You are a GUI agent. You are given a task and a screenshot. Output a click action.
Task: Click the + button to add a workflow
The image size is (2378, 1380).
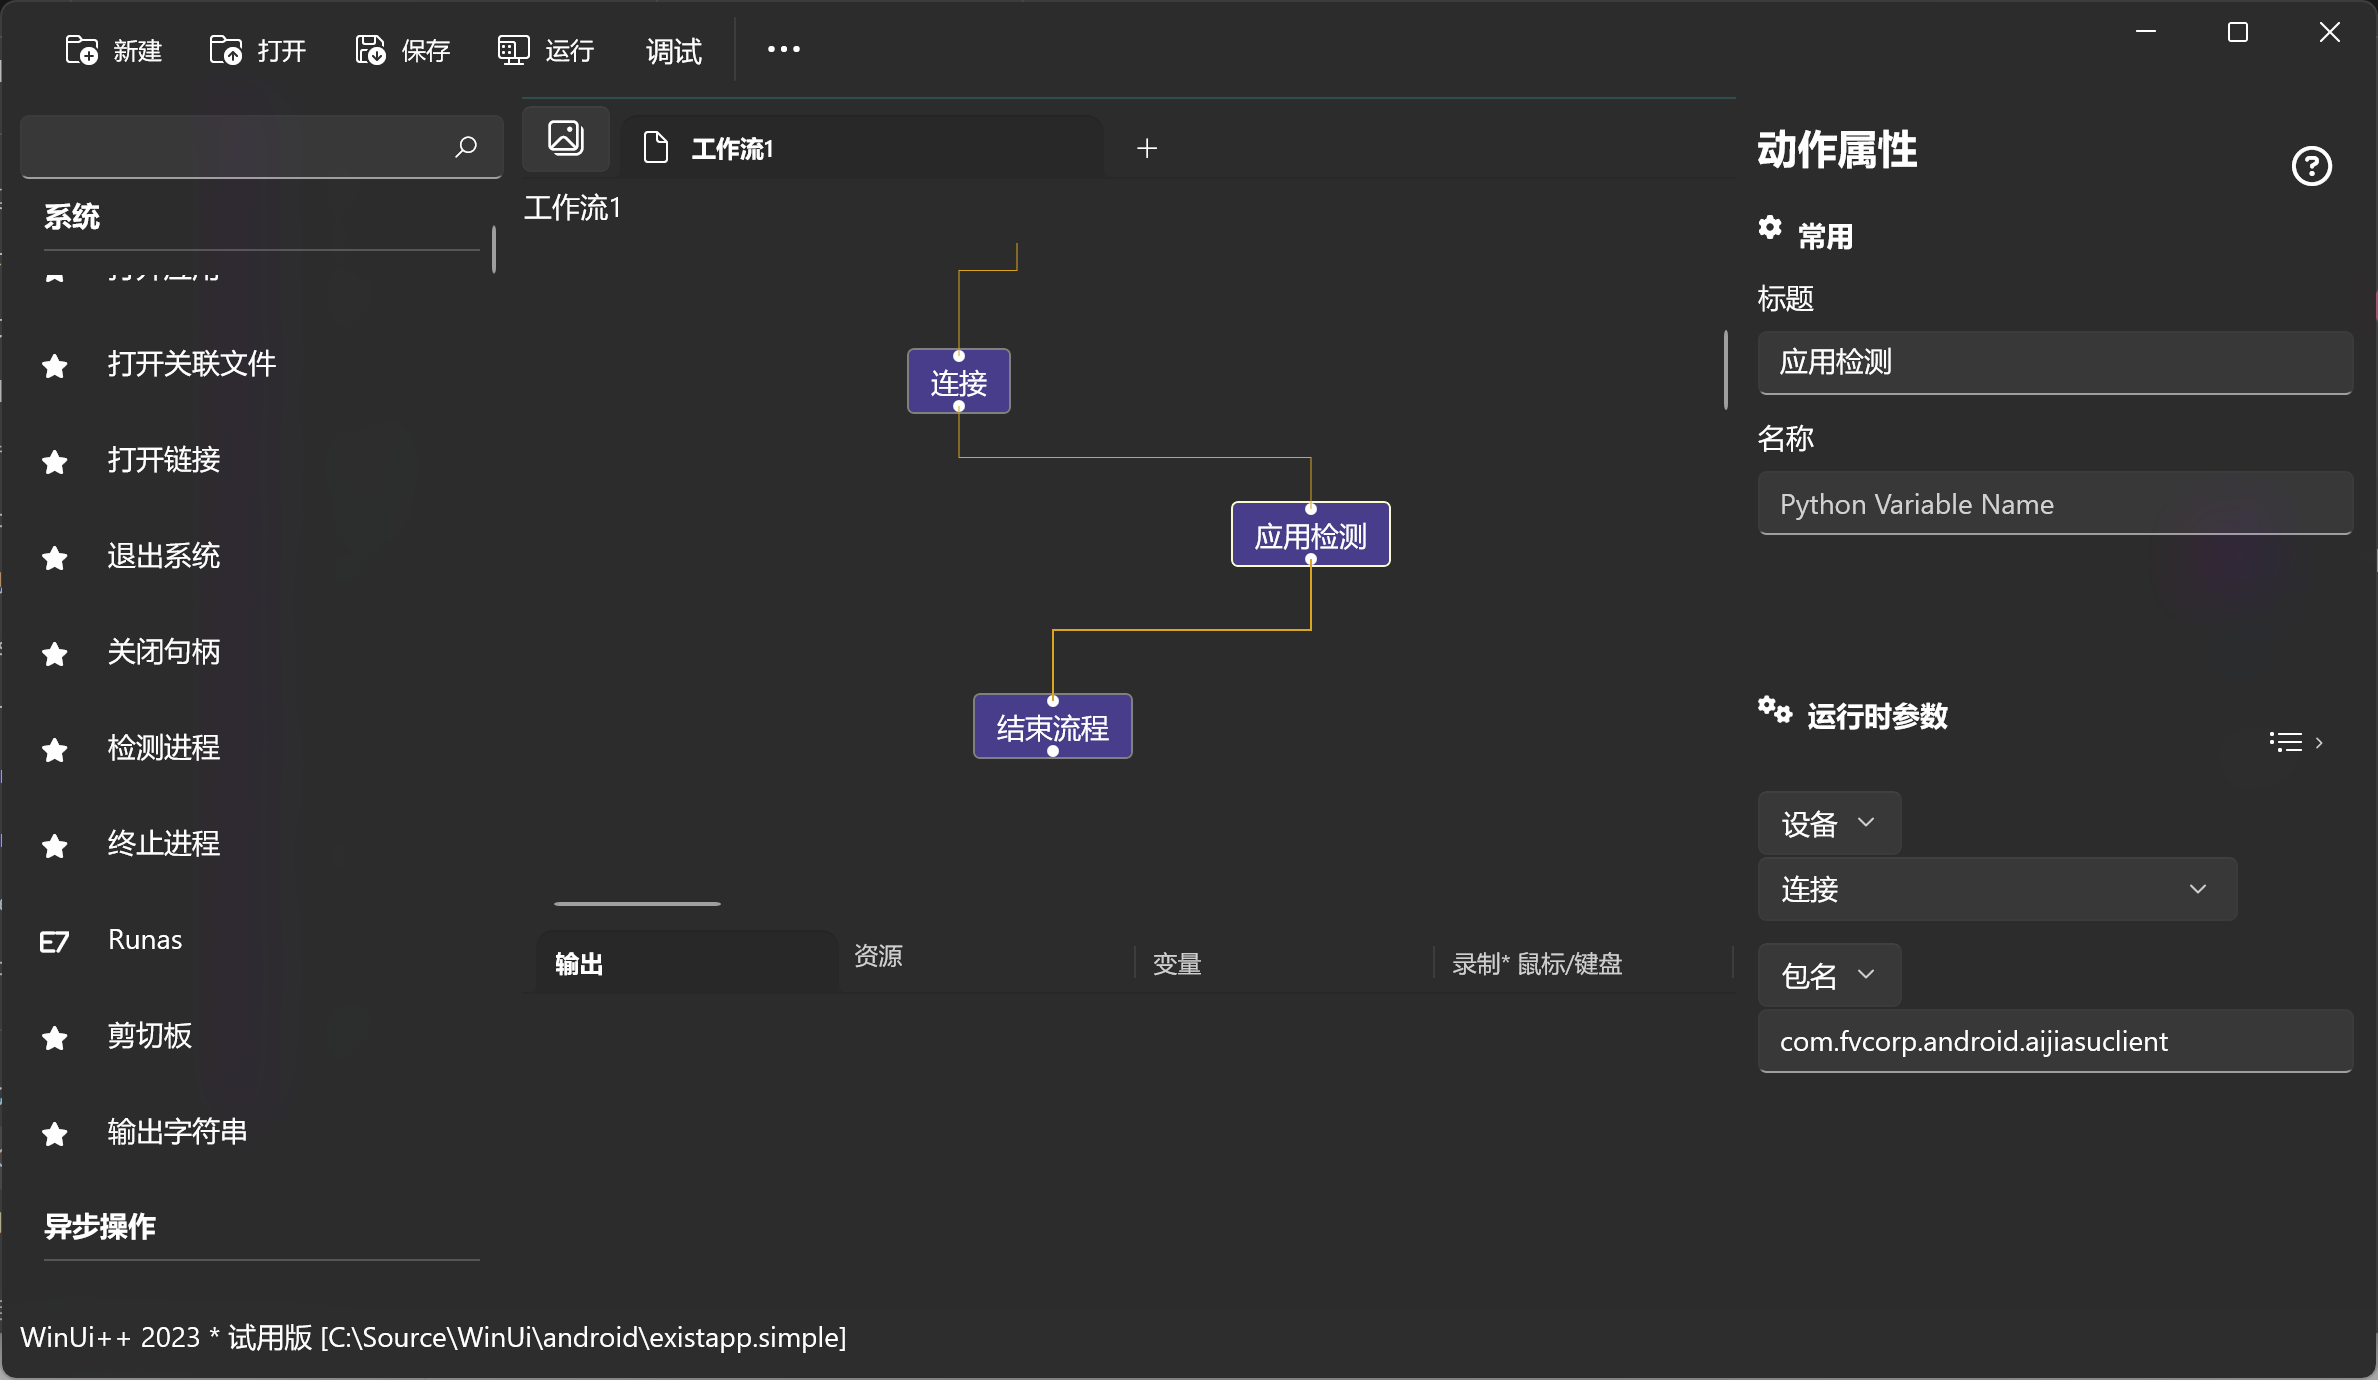(x=1146, y=148)
